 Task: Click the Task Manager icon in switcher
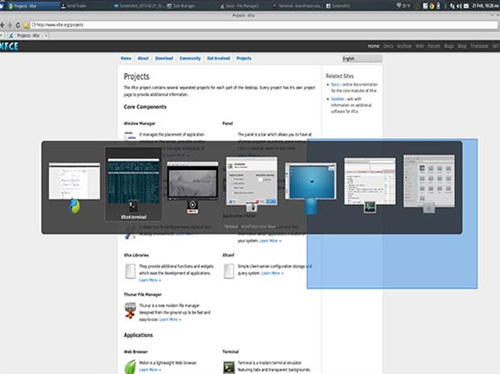coord(370,207)
